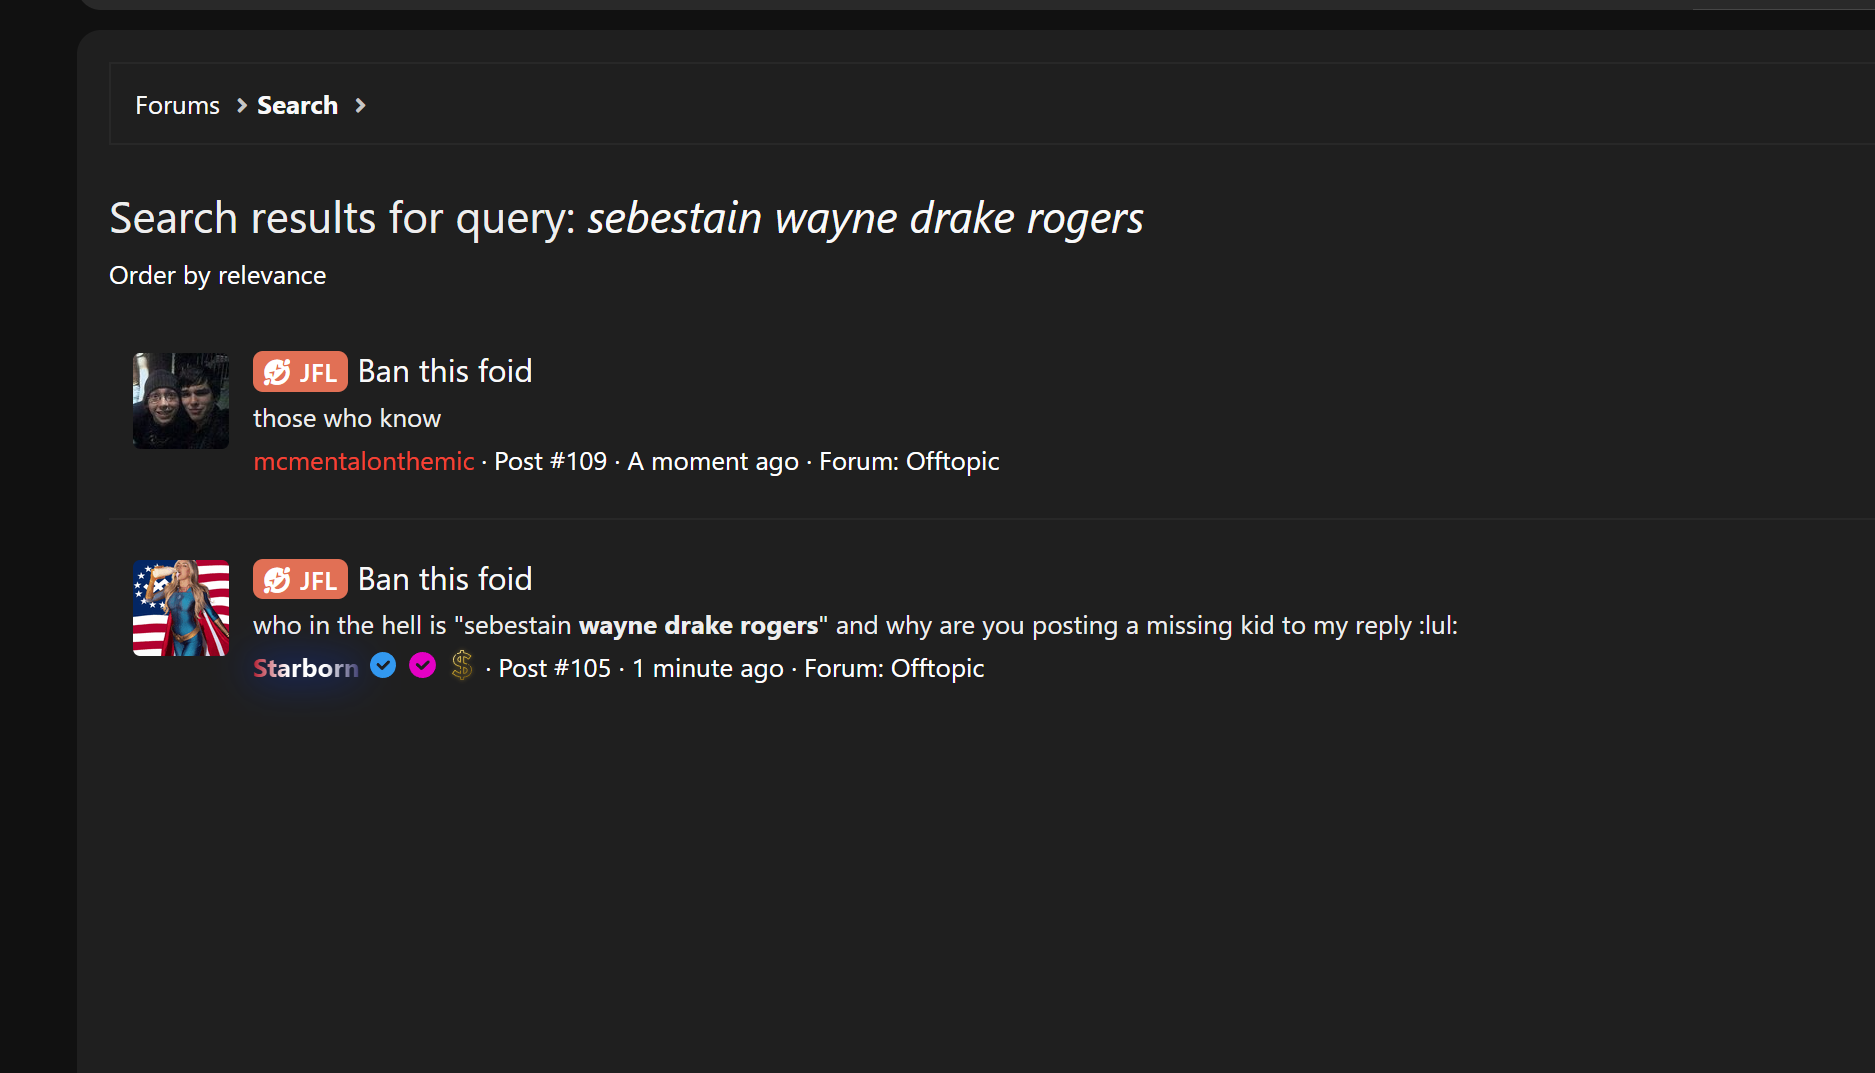Visit mcmentalonthemic's profile link
The image size is (1875, 1073).
(x=363, y=462)
